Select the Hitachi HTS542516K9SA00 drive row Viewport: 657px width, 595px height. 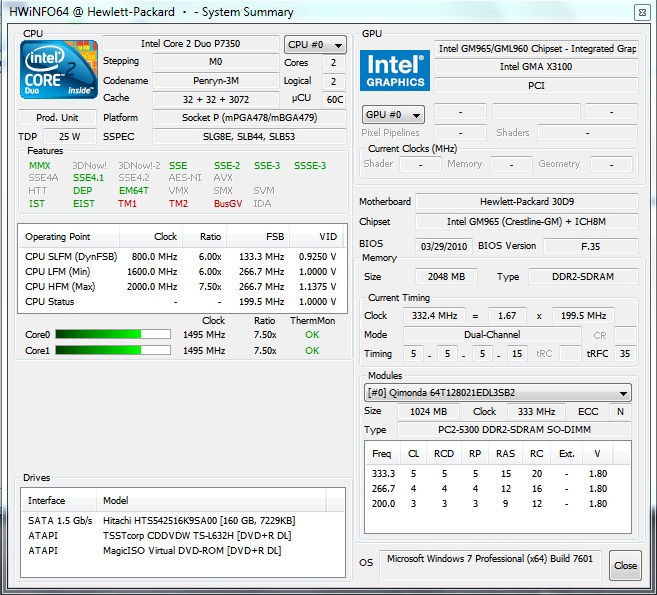pyautogui.click(x=183, y=520)
